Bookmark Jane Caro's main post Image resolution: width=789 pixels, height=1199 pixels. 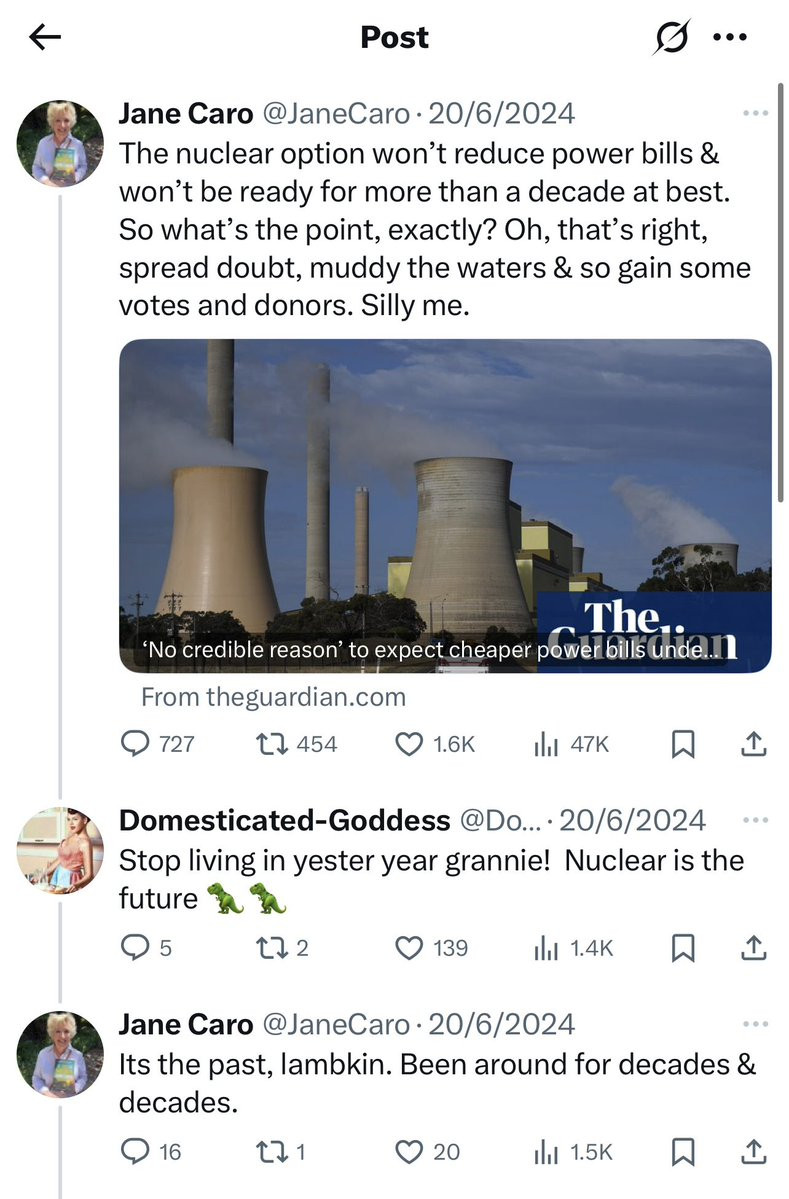pos(682,744)
